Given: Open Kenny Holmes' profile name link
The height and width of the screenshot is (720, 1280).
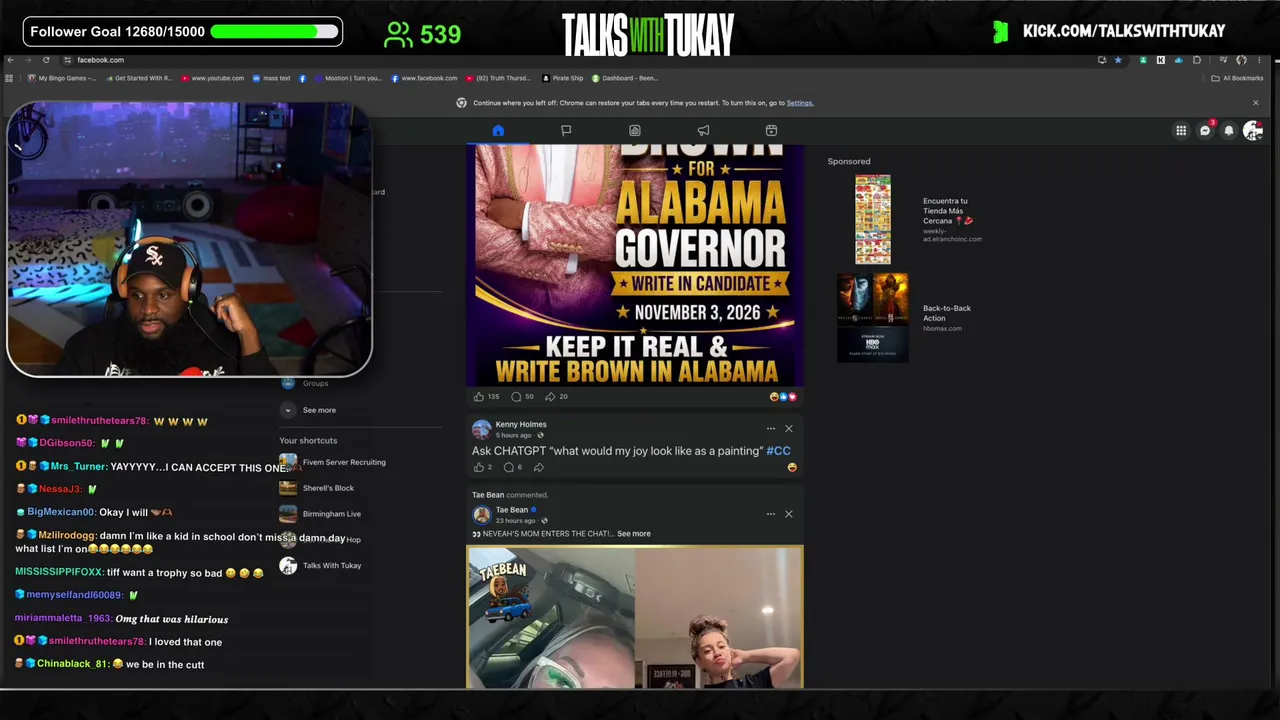Looking at the screenshot, I should pyautogui.click(x=521, y=424).
